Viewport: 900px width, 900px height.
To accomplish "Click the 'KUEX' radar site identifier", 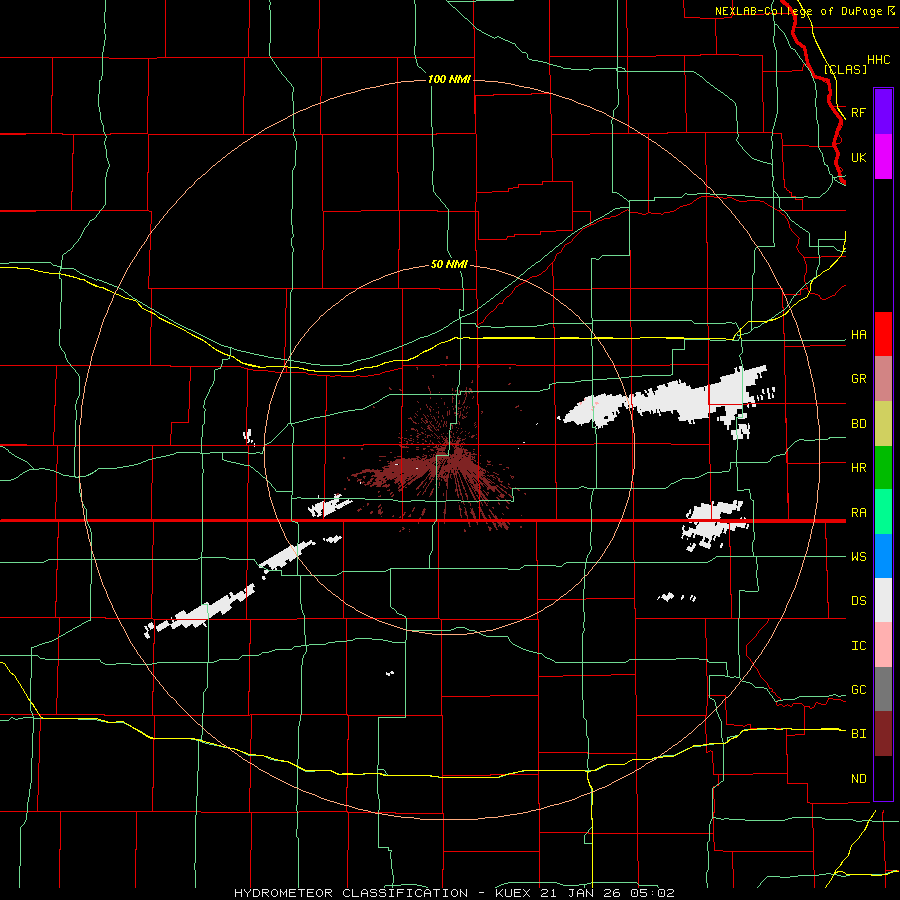I will pos(513,893).
